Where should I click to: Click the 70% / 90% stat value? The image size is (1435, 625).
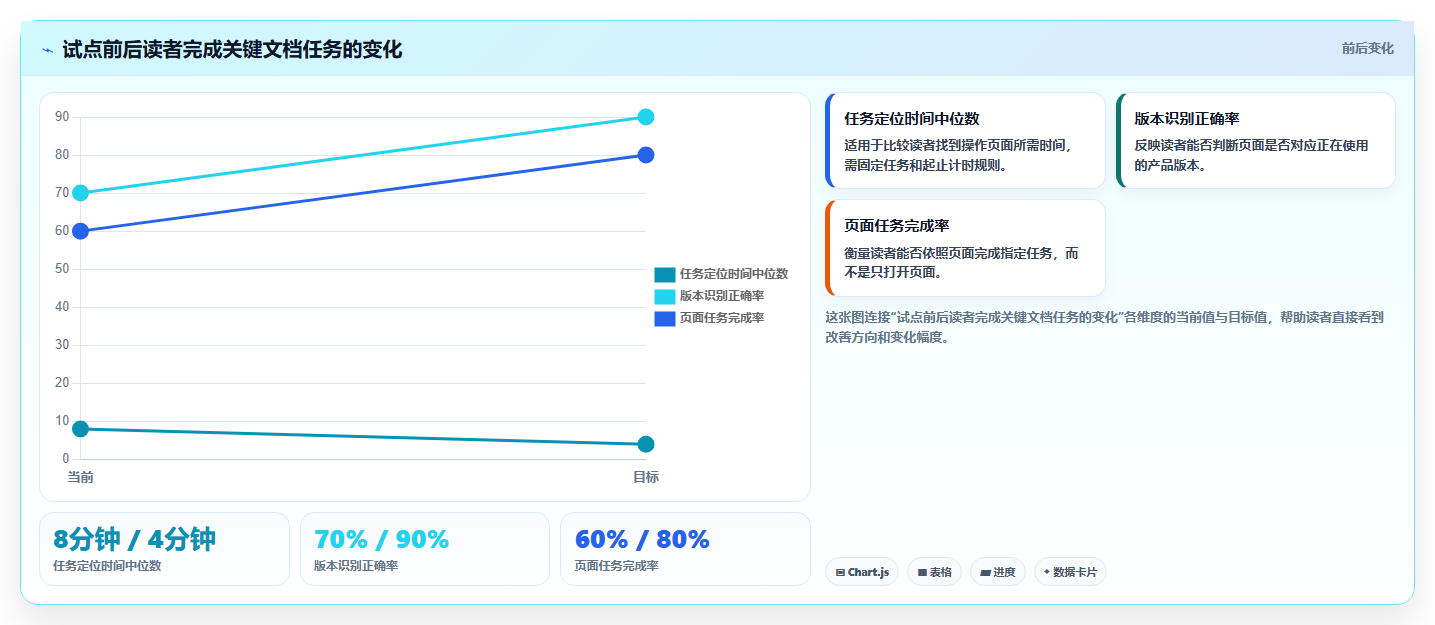point(382,540)
